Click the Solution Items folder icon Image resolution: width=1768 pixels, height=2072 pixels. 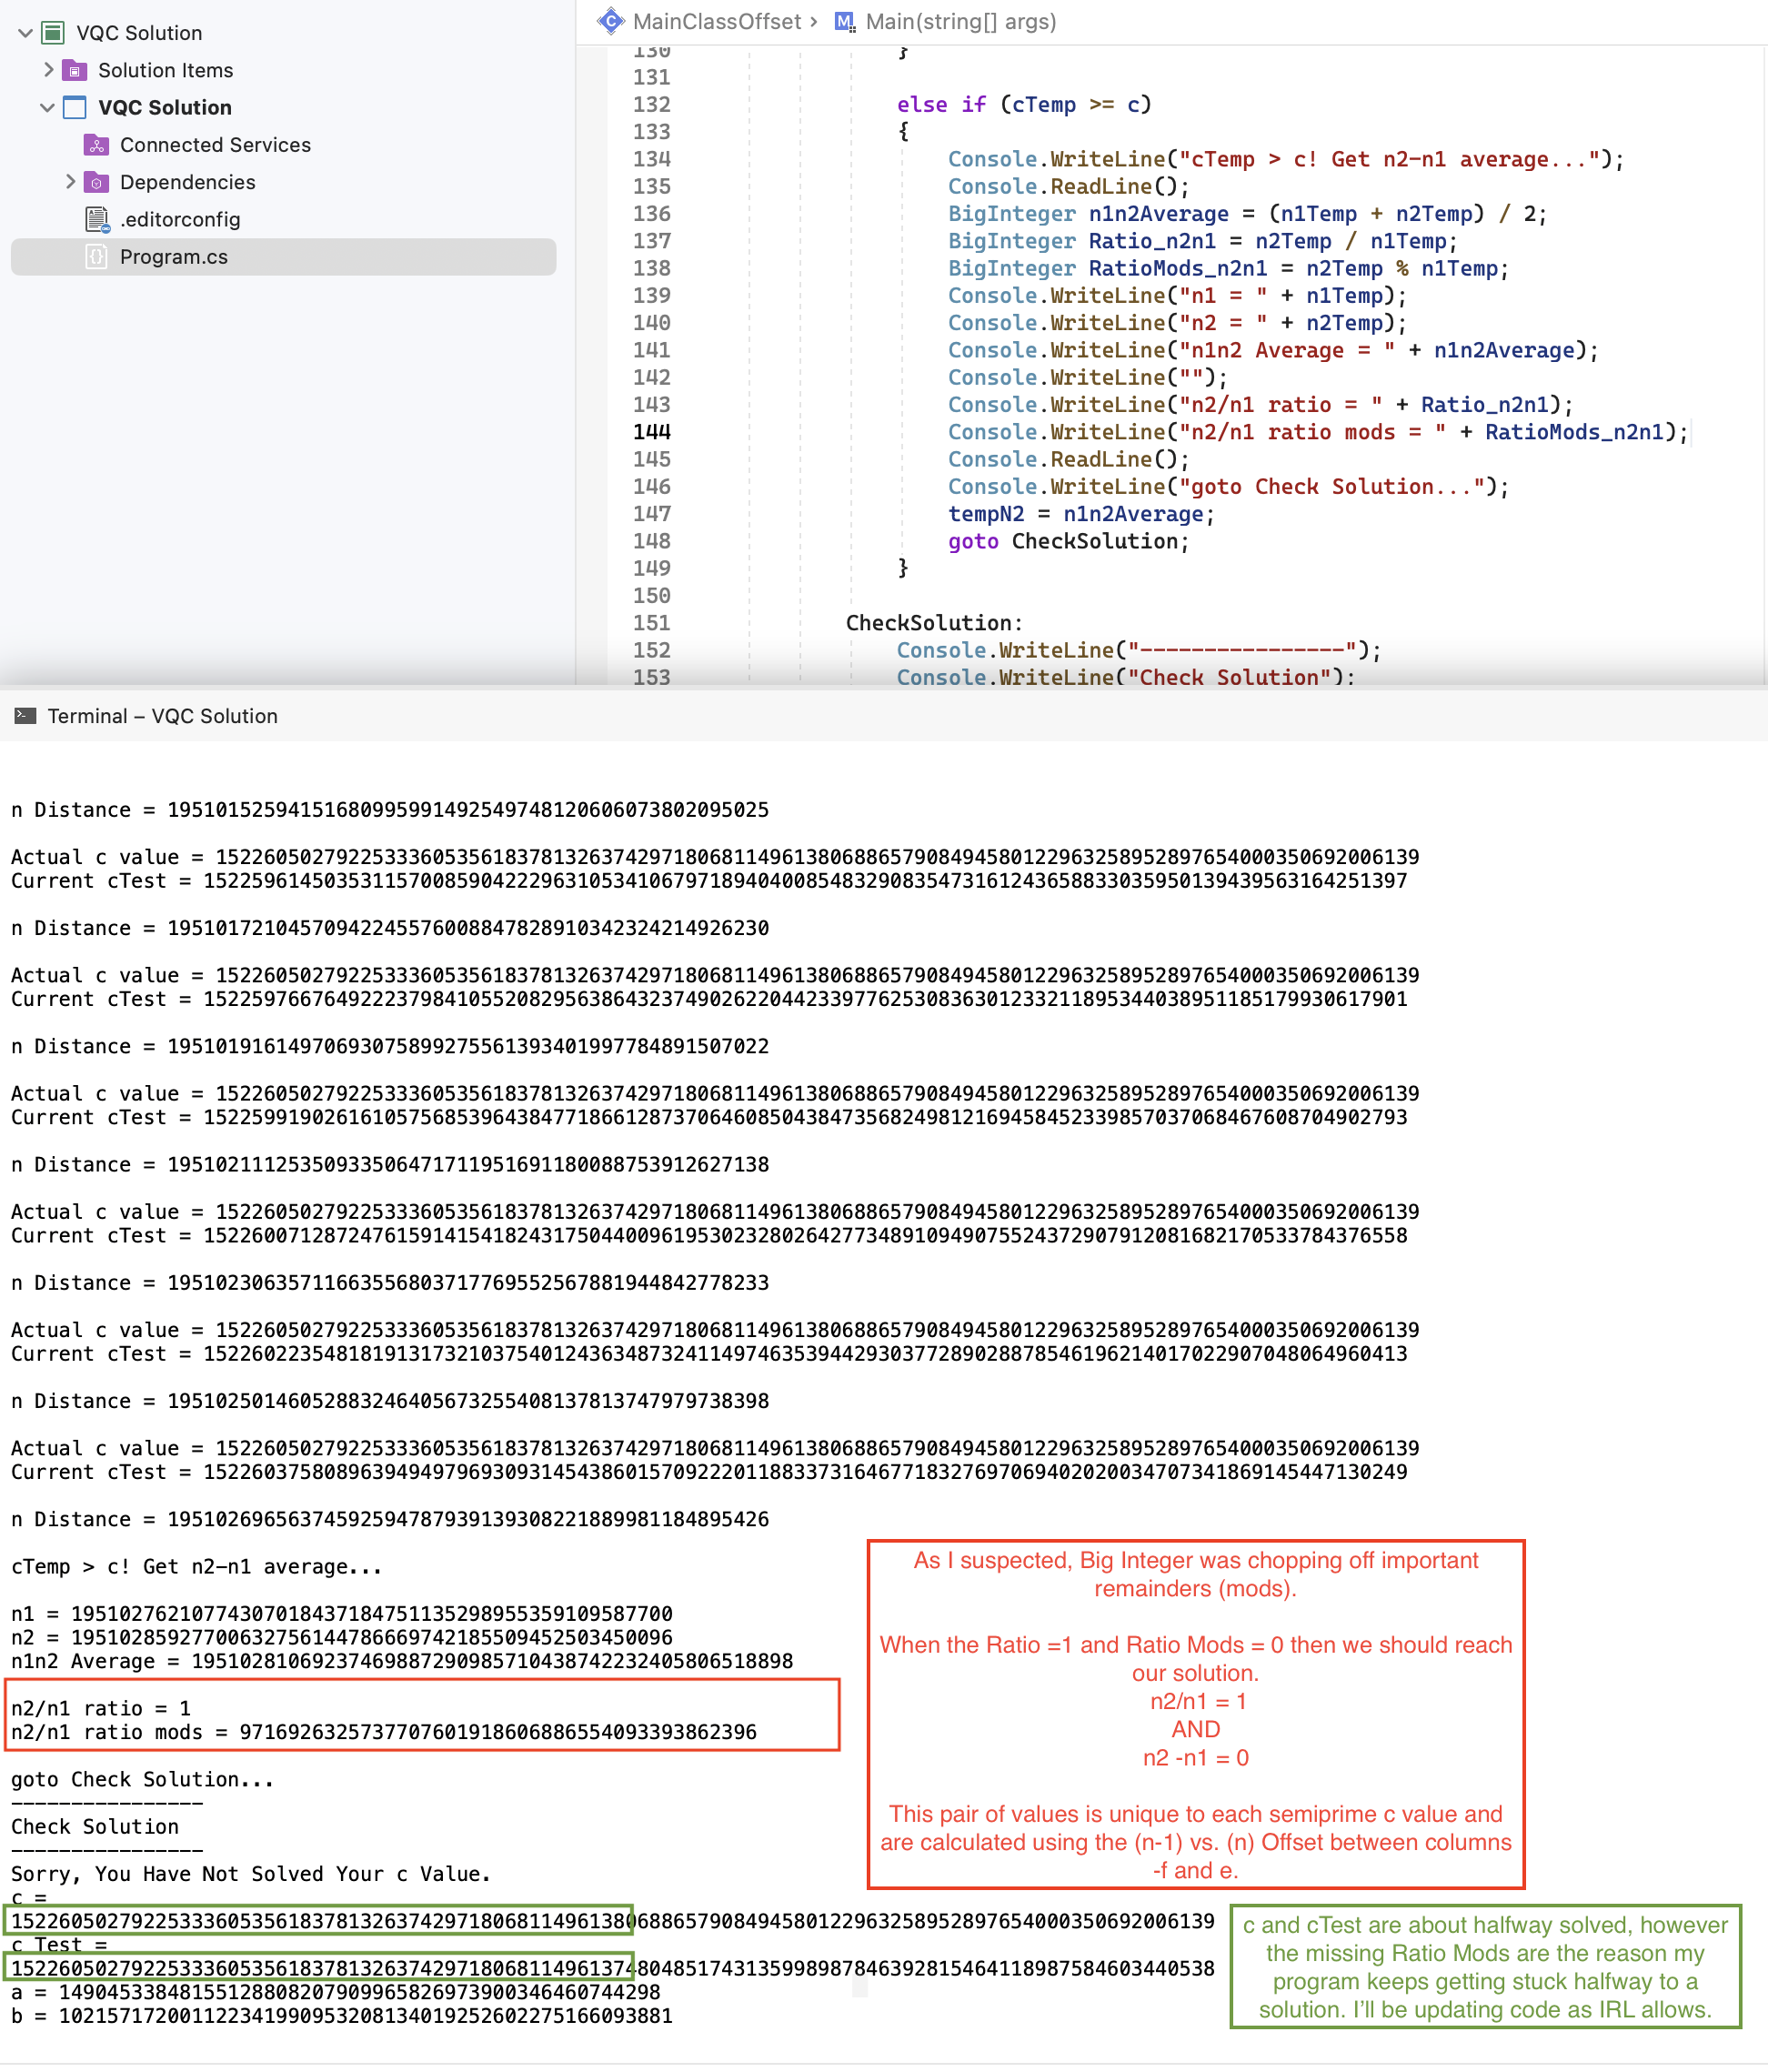click(x=75, y=71)
